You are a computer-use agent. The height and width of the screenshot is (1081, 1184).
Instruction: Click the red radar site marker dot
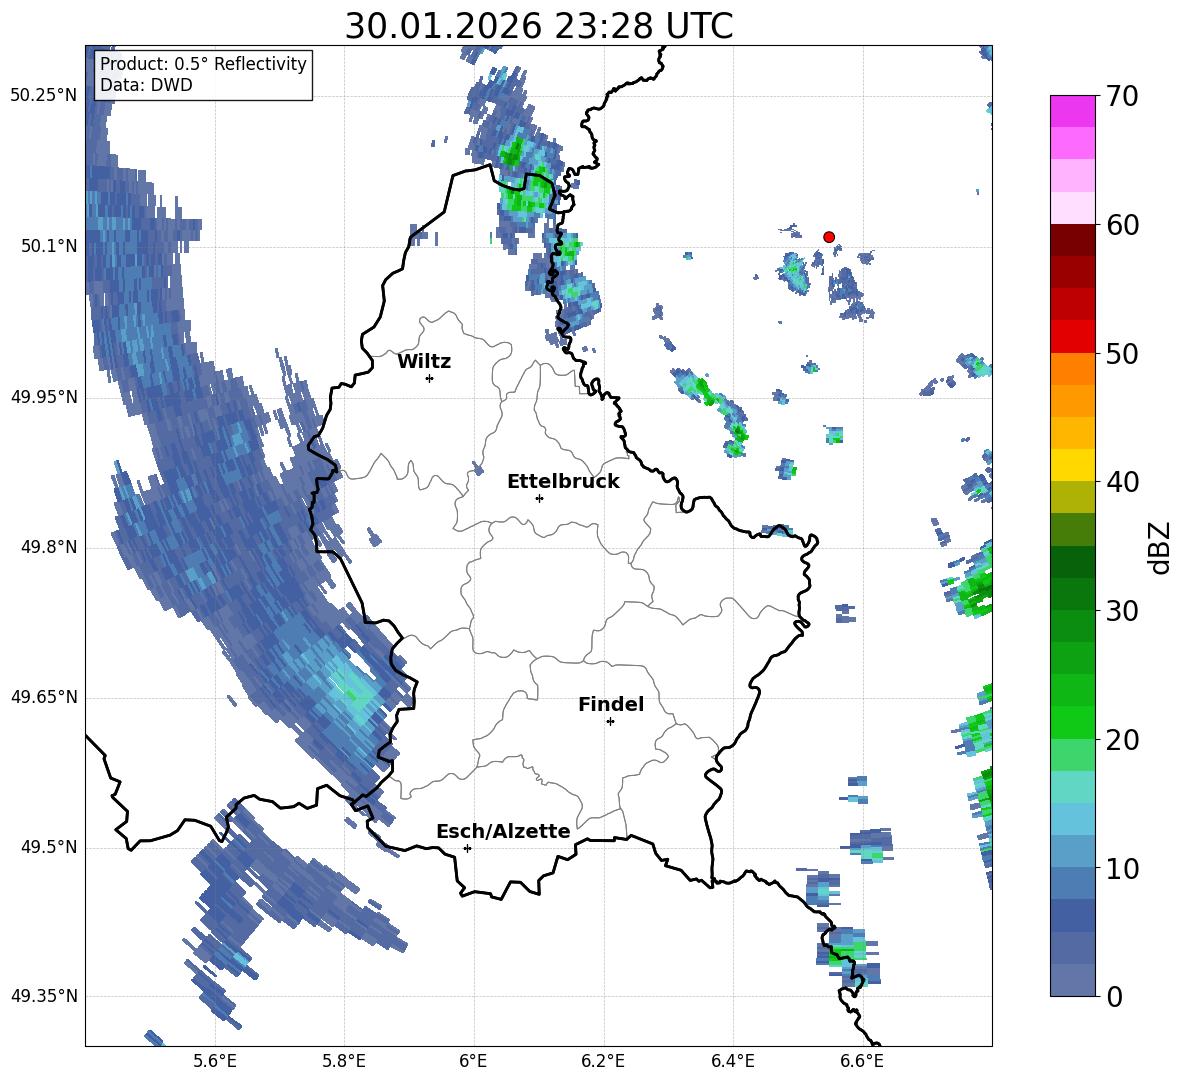pyautogui.click(x=828, y=237)
